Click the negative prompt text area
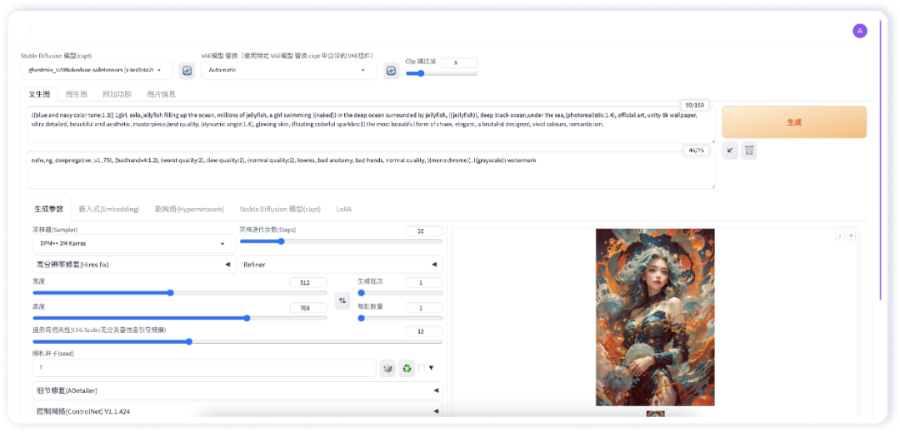Image resolution: width=900 pixels, height=432 pixels. [371, 170]
